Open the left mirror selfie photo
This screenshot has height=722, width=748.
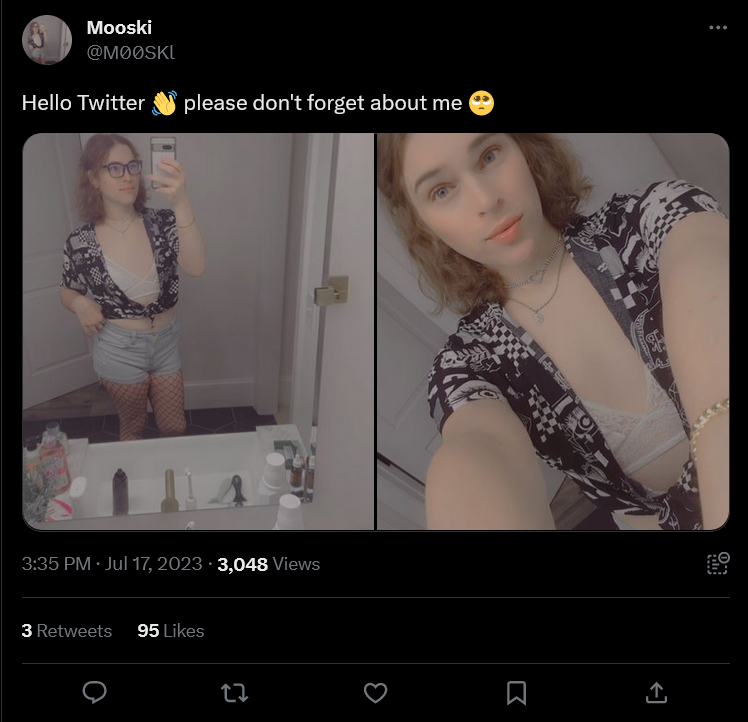tap(198, 332)
